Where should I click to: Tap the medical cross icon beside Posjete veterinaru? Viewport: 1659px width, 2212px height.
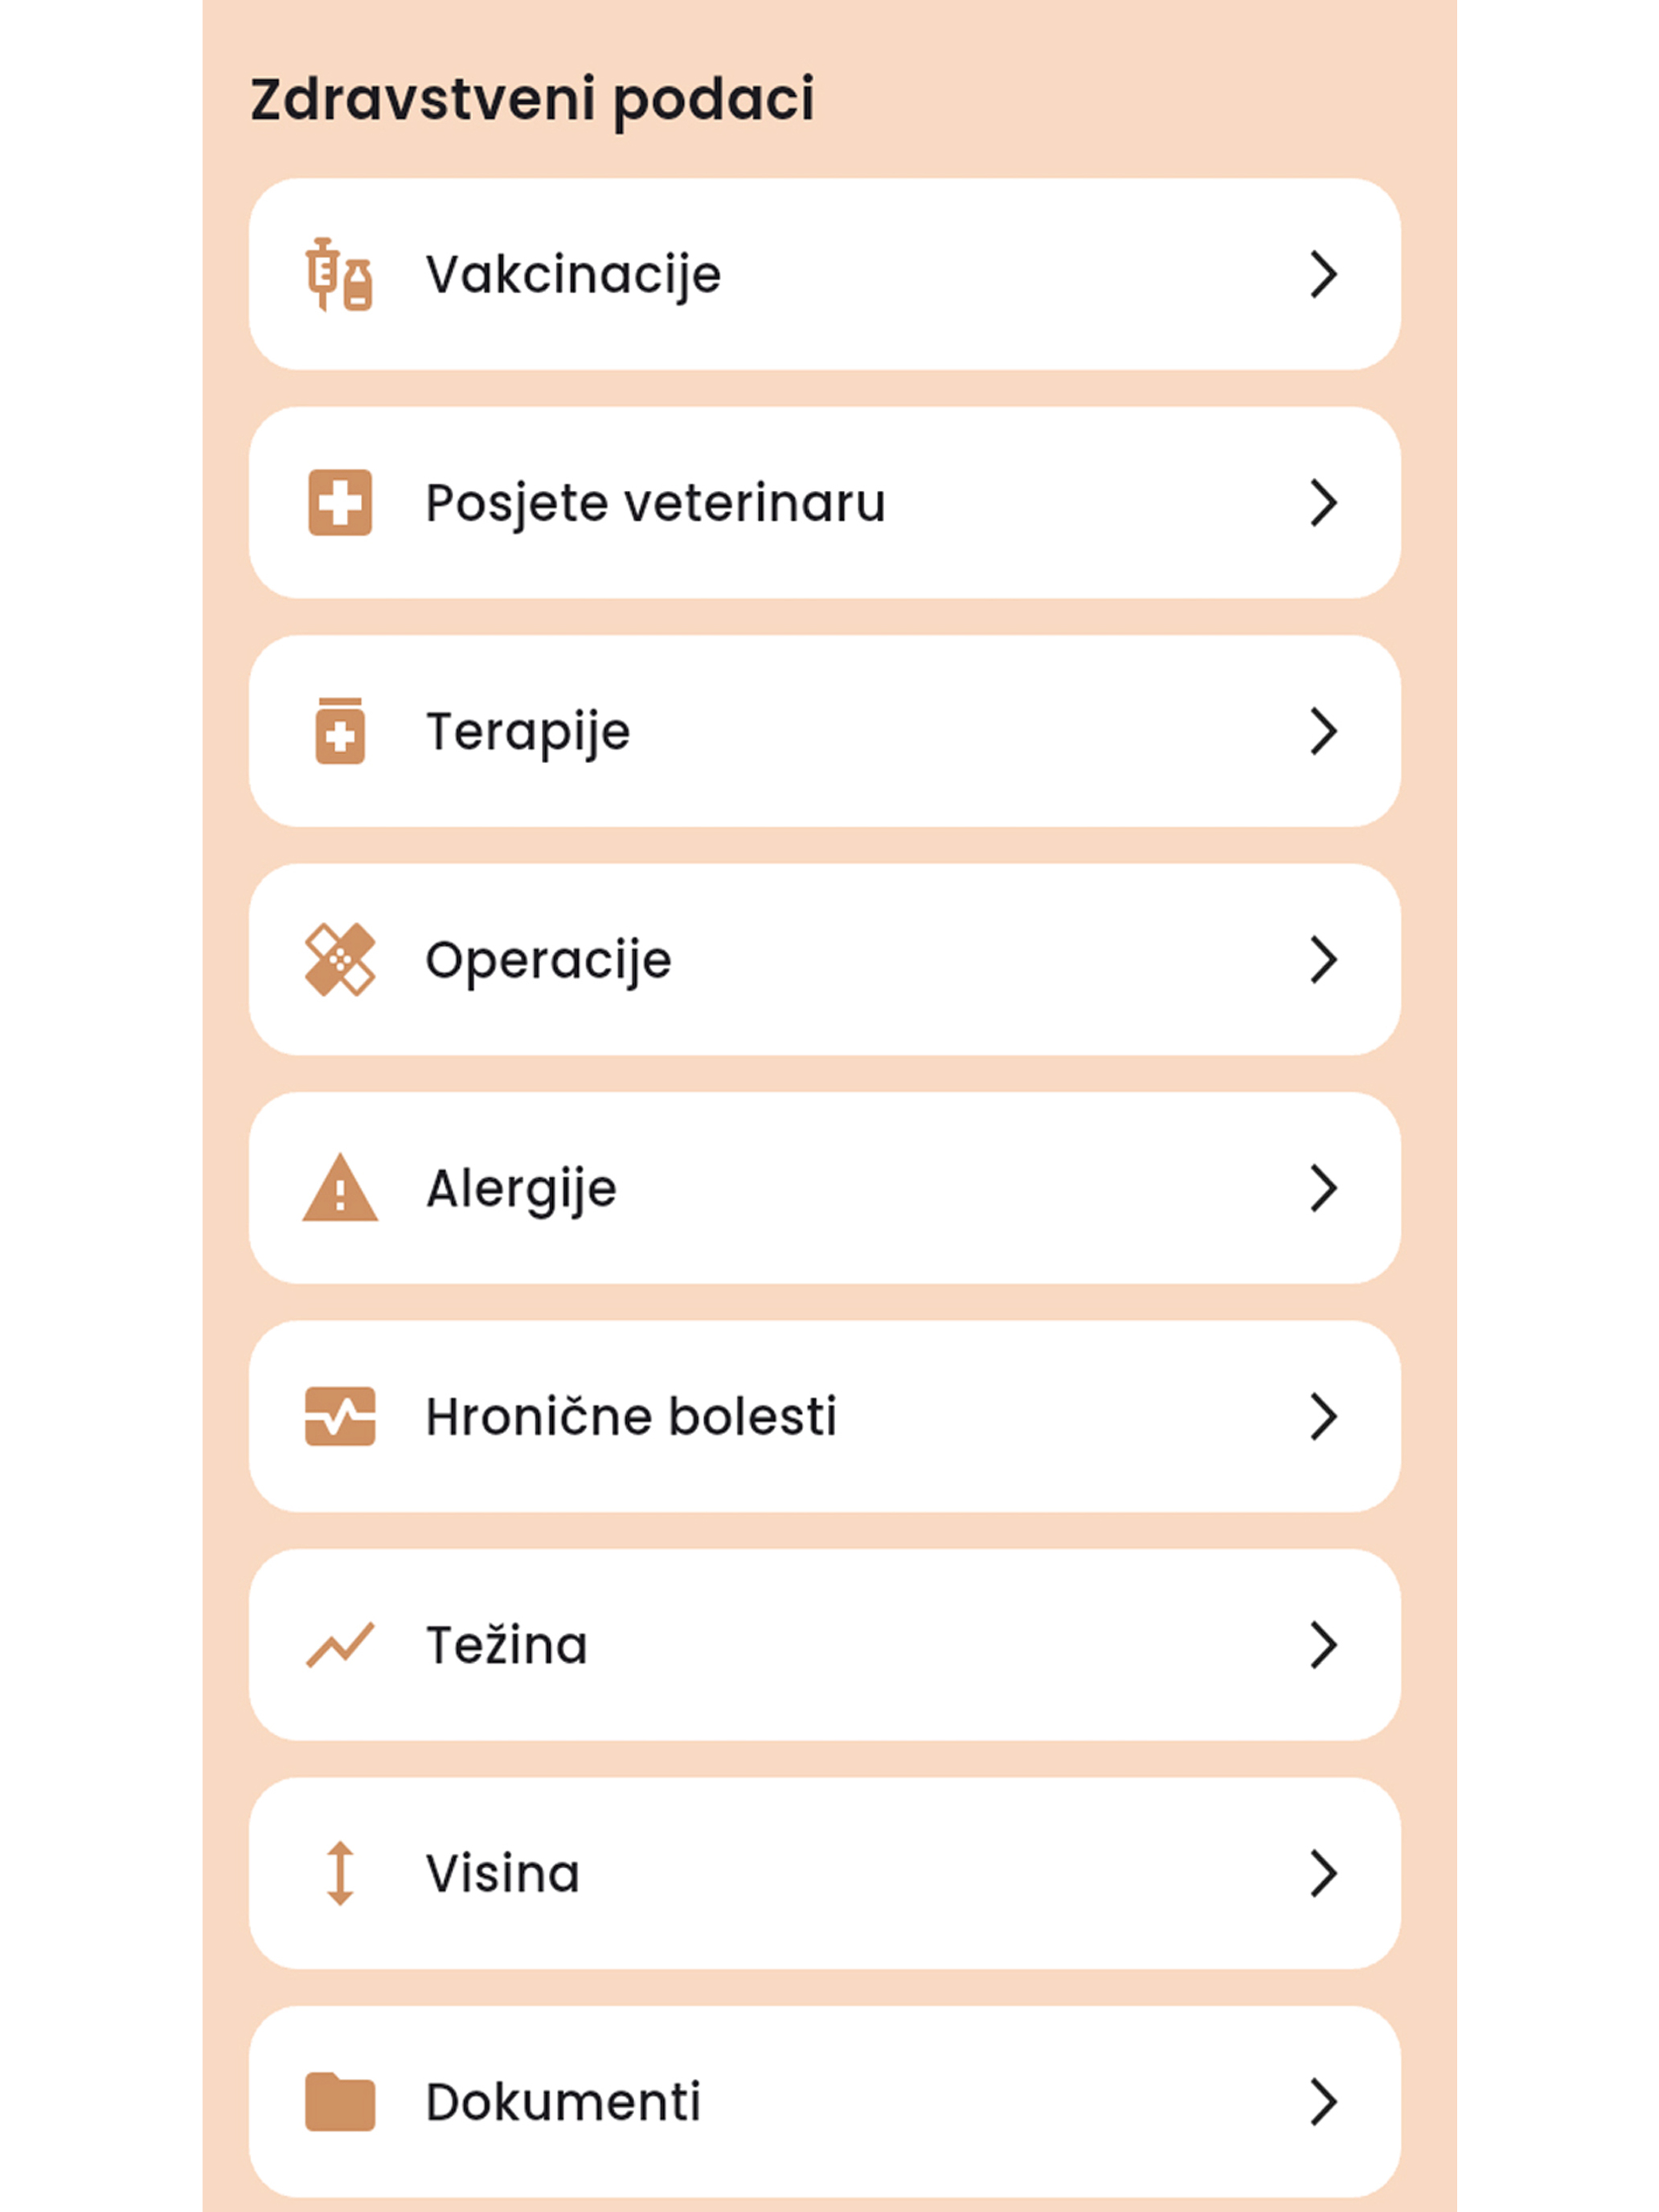340,502
